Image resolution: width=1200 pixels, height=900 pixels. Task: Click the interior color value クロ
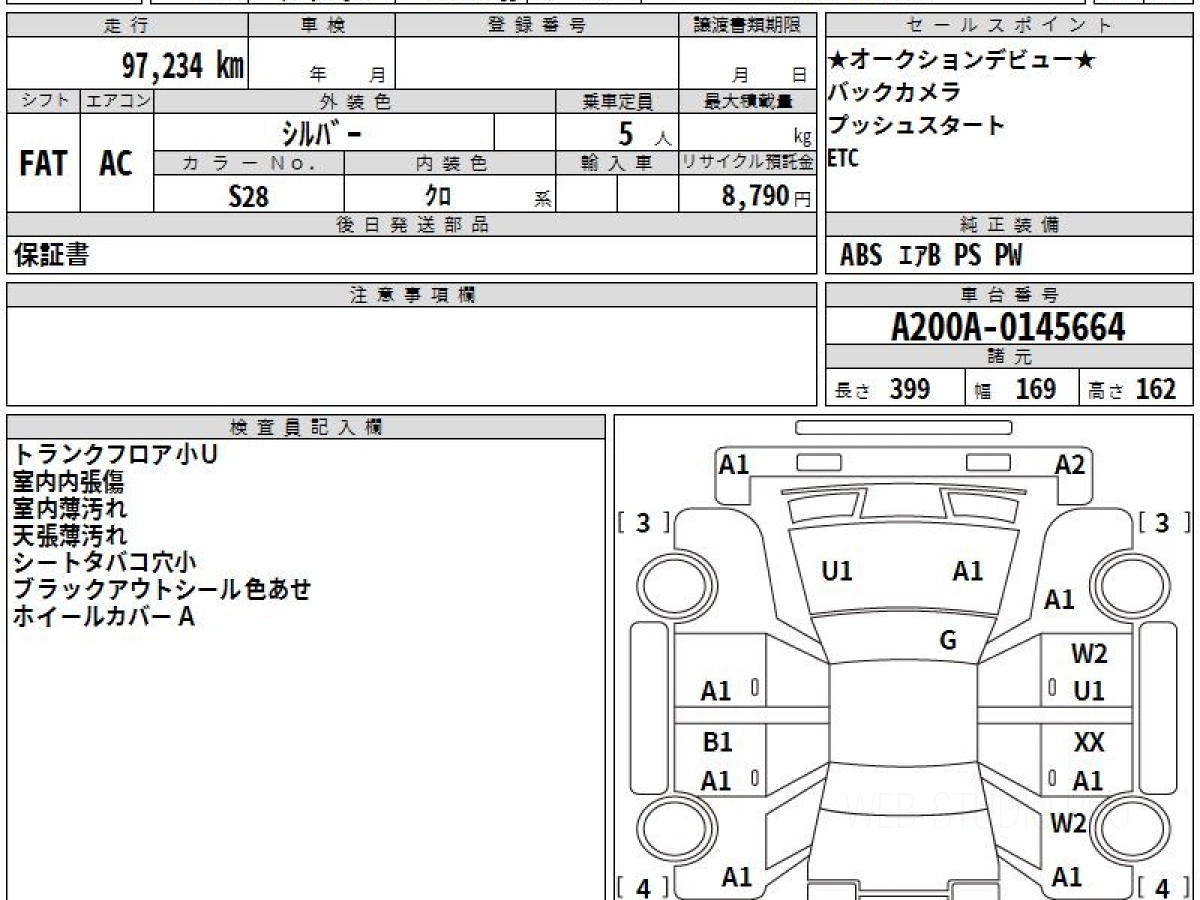[x=437, y=196]
